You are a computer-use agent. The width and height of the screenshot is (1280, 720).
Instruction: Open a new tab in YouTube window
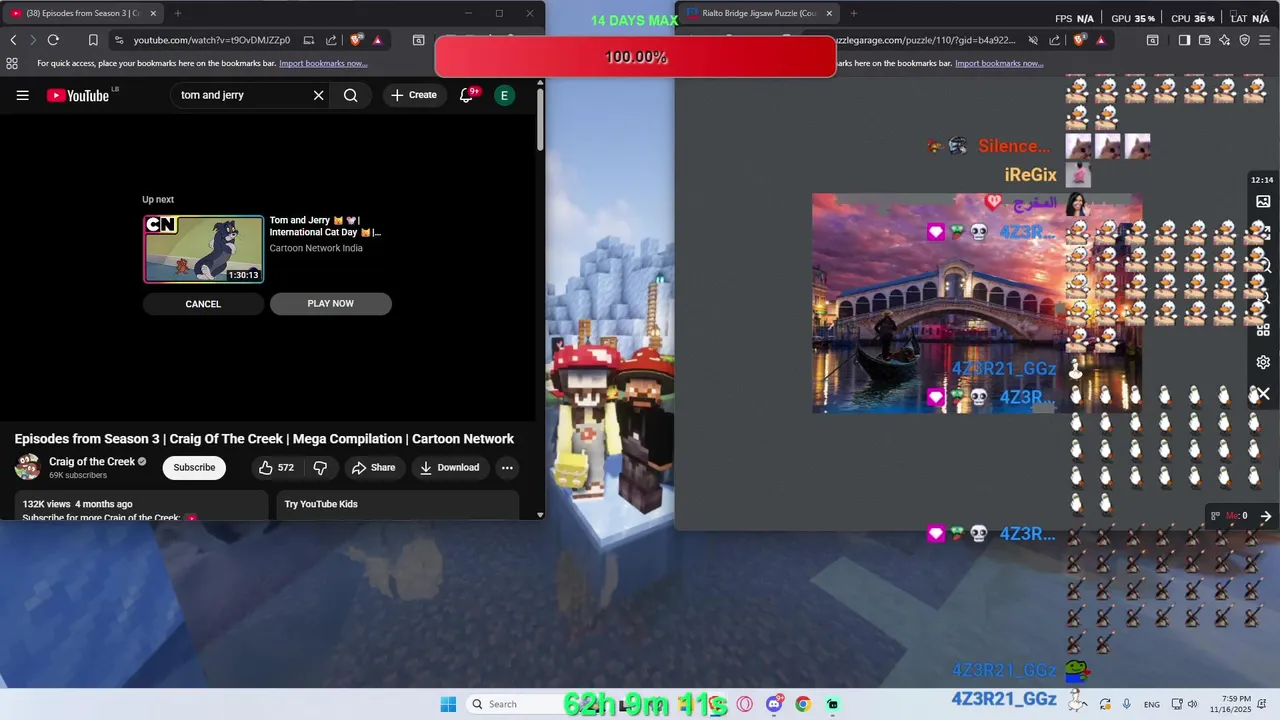click(178, 13)
